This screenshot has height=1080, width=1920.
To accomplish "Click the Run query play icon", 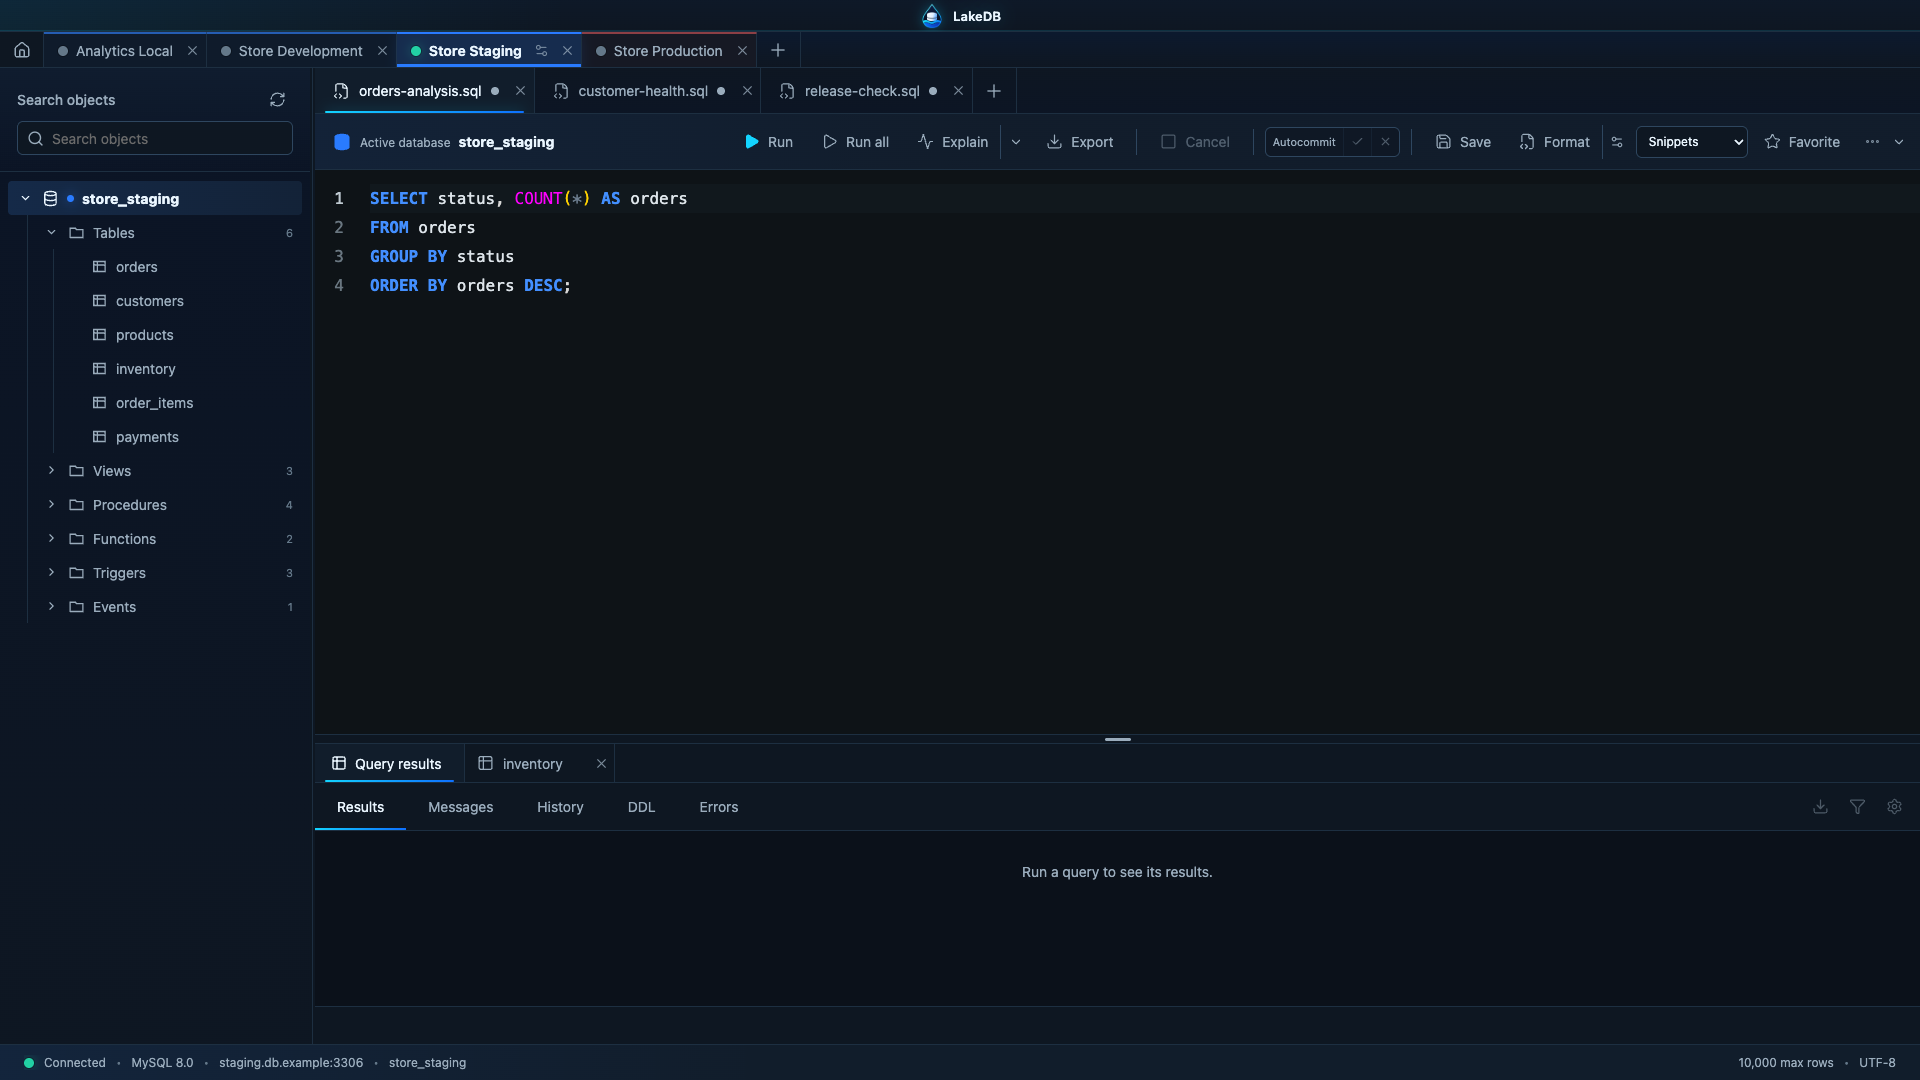I will [752, 142].
